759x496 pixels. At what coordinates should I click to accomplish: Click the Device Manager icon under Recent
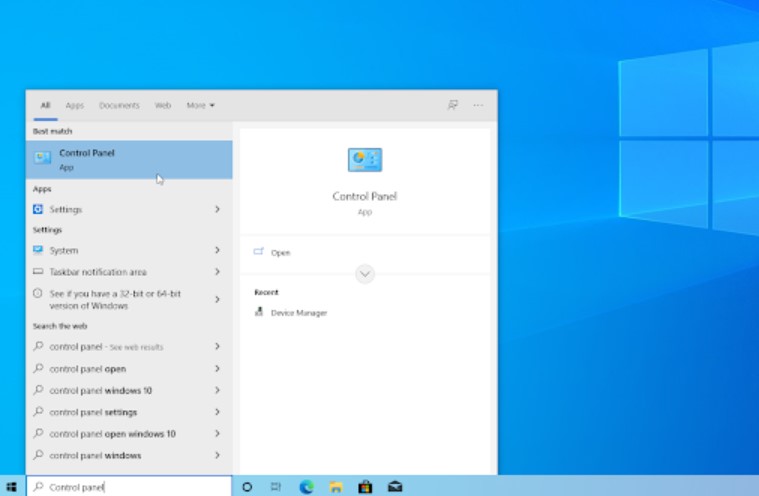pos(259,312)
